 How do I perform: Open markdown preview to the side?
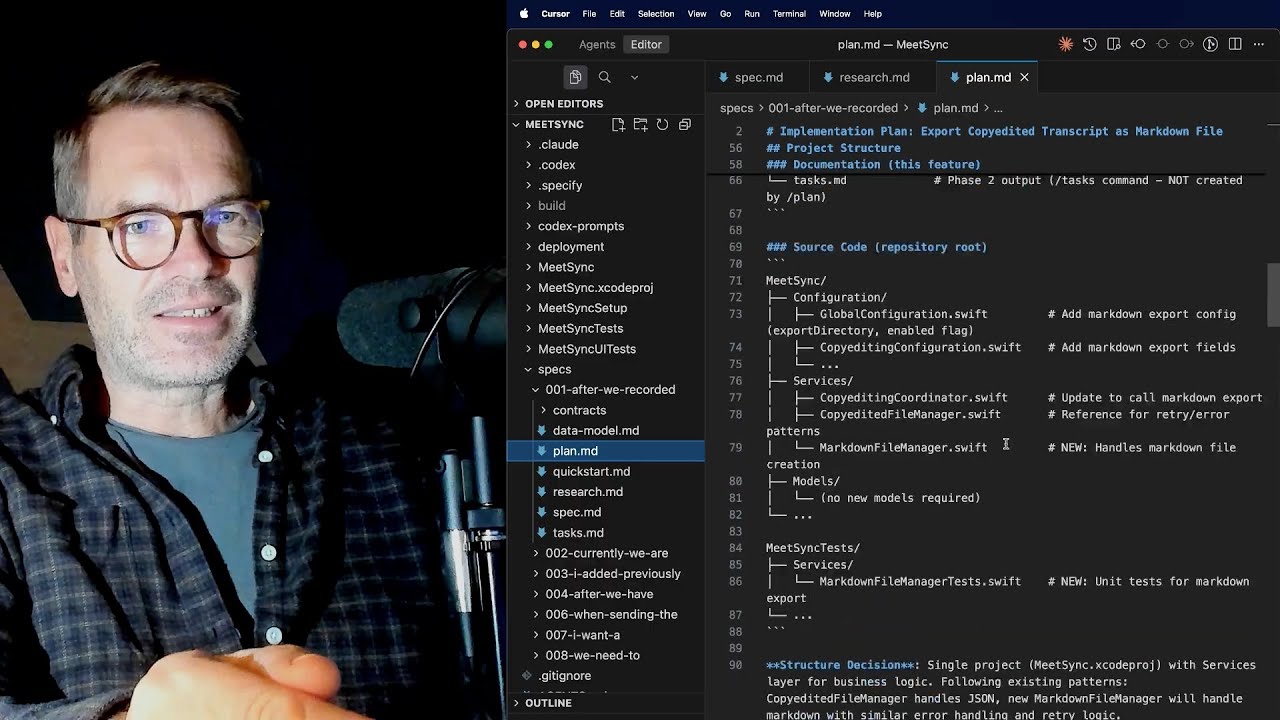(x=1114, y=44)
